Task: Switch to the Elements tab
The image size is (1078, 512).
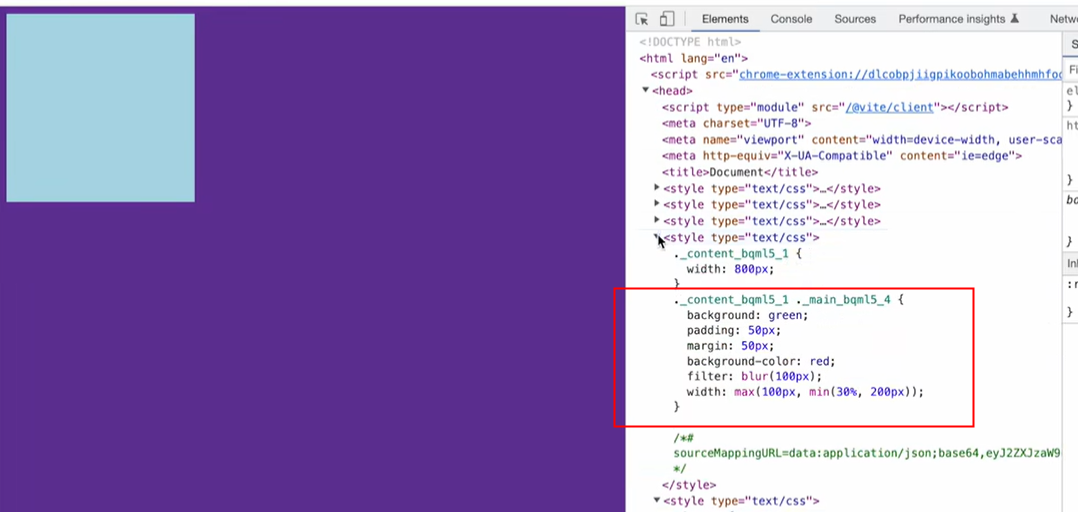Action: 725,19
